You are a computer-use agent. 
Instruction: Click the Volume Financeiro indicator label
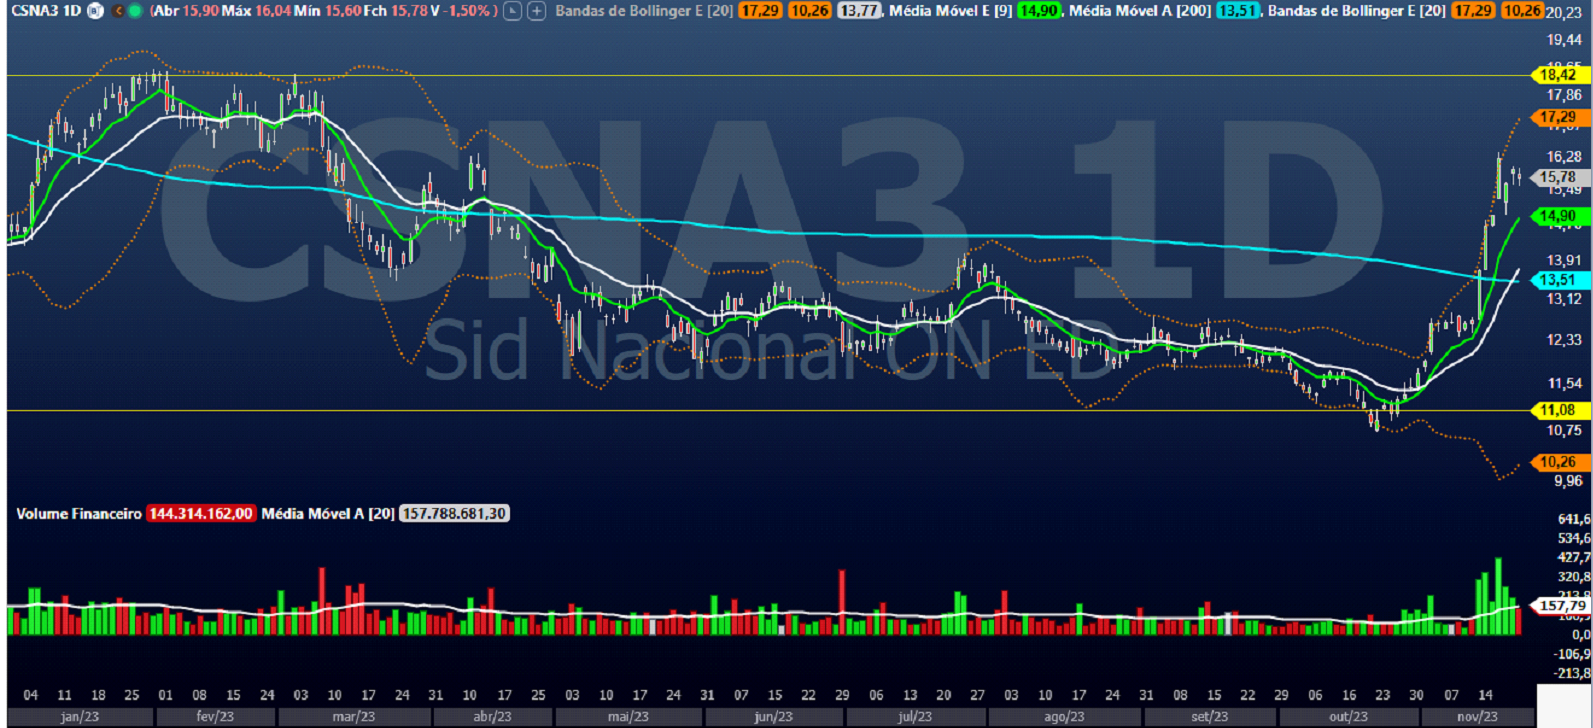point(79,513)
